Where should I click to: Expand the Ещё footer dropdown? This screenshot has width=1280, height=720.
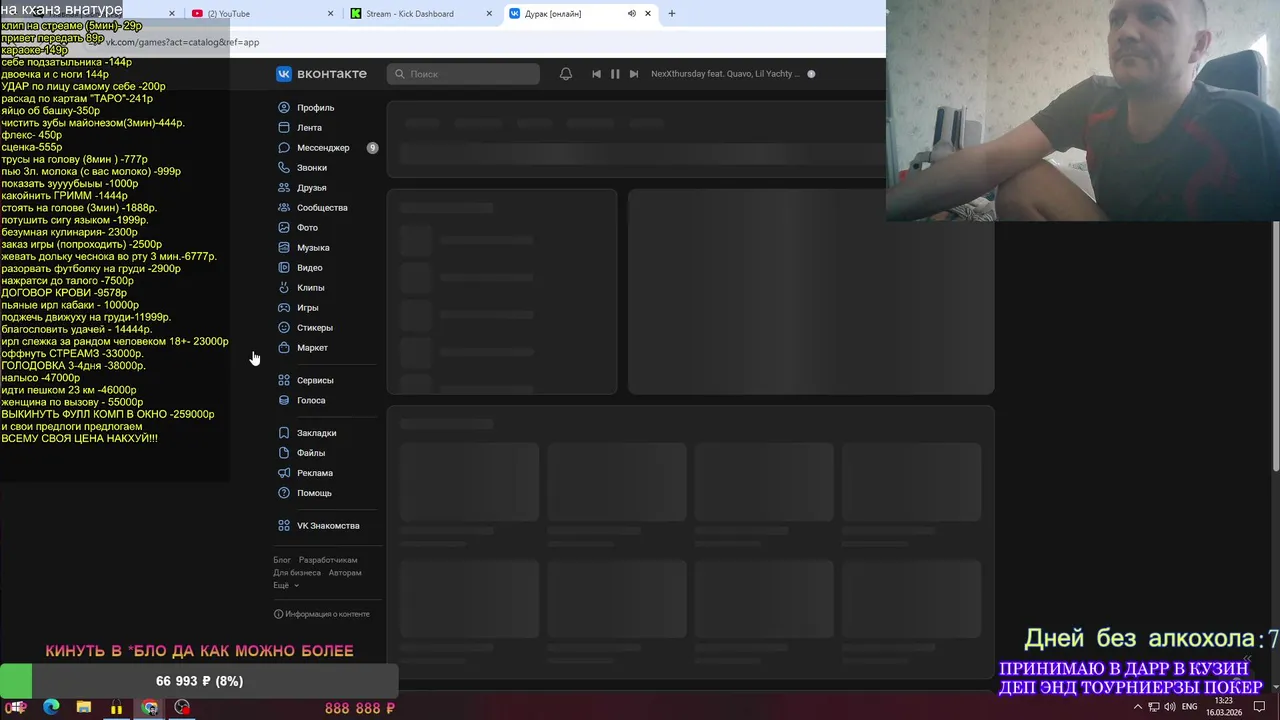pyautogui.click(x=286, y=586)
